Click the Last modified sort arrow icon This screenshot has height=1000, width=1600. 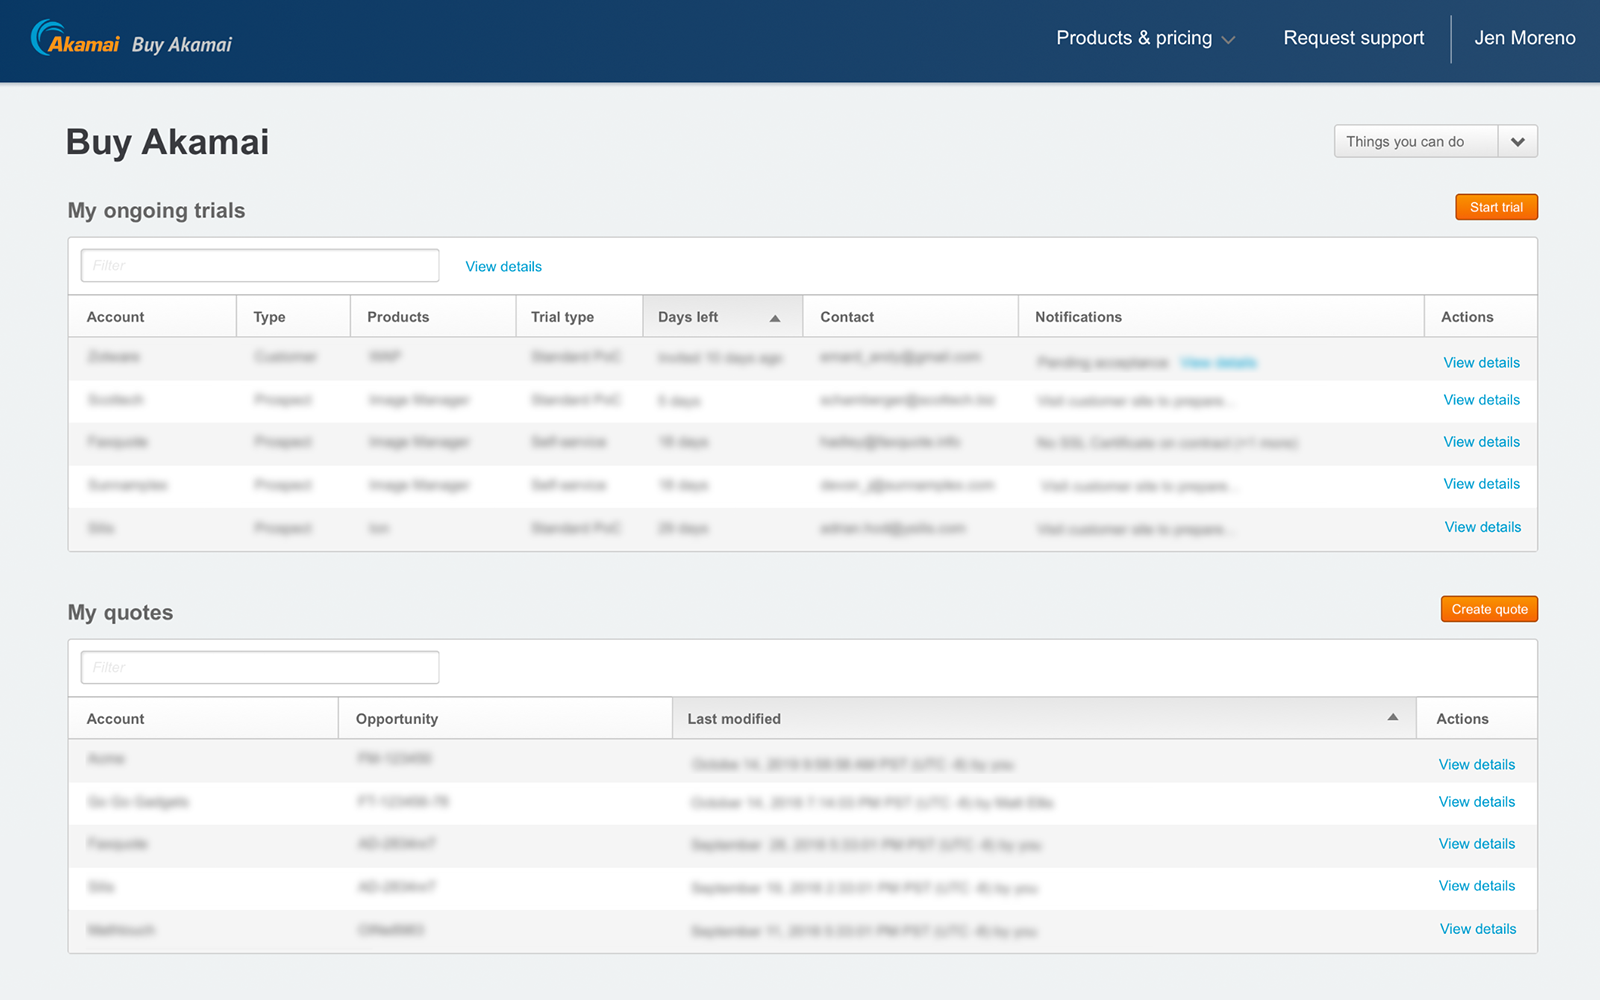coord(1392,717)
